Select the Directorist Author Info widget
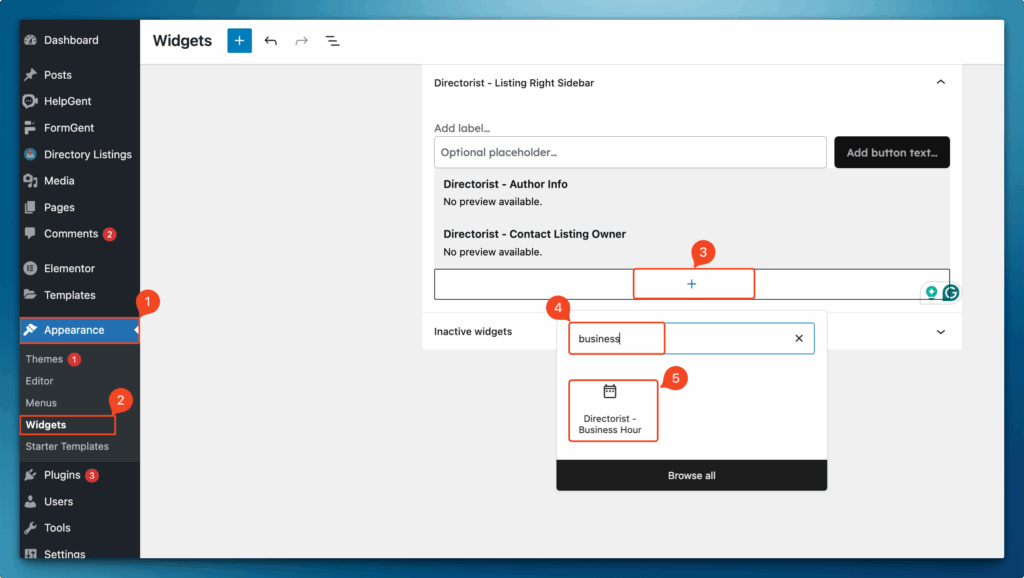The width and height of the screenshot is (1024, 578). coord(505,185)
